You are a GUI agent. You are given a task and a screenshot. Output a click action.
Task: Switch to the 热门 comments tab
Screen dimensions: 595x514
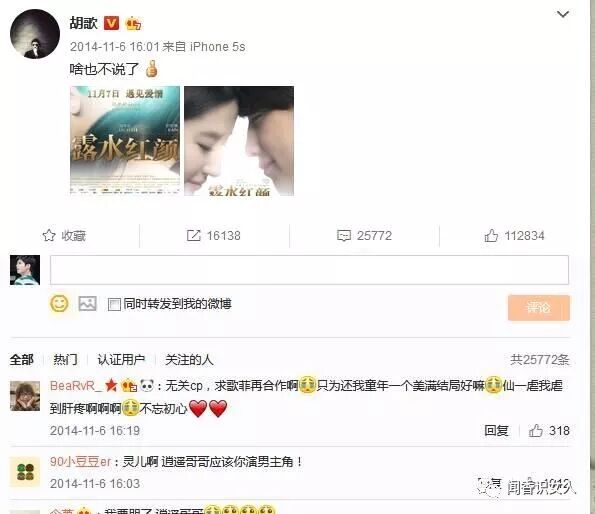pos(65,359)
